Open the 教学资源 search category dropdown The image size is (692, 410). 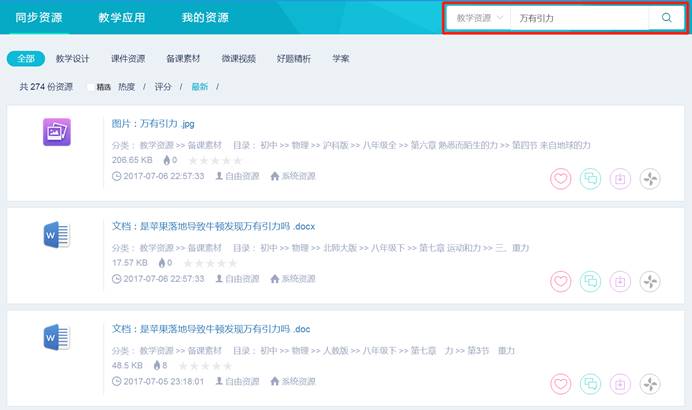coord(479,18)
